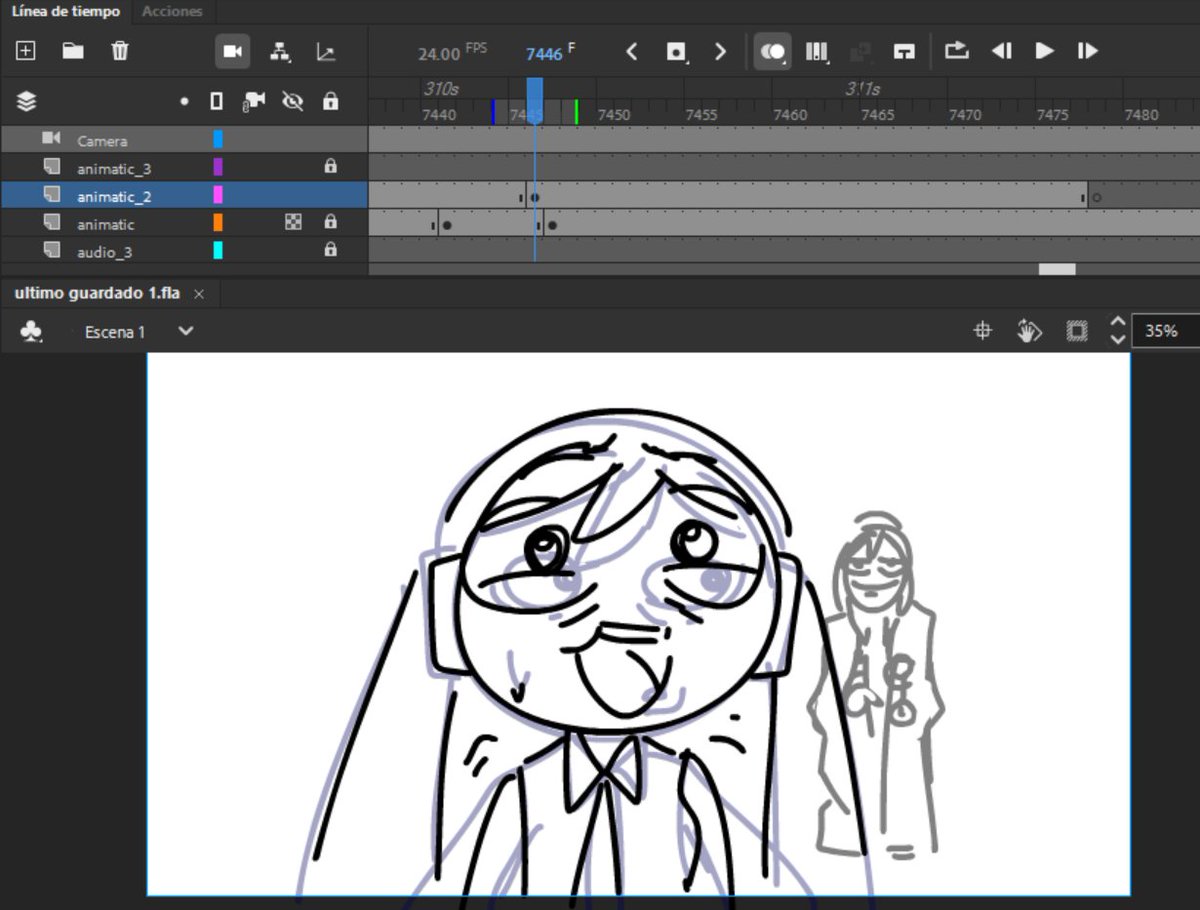Enable onion skin mode

(x=771, y=51)
